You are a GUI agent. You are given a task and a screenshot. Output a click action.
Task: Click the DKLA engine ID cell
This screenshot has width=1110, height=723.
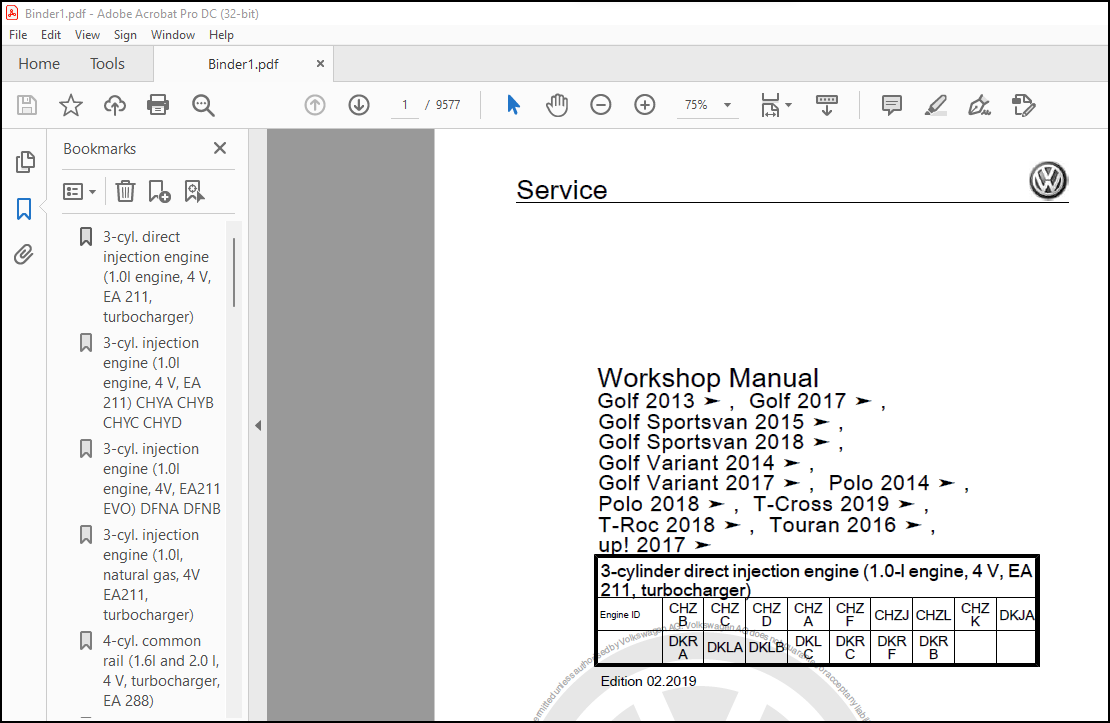[x=724, y=647]
